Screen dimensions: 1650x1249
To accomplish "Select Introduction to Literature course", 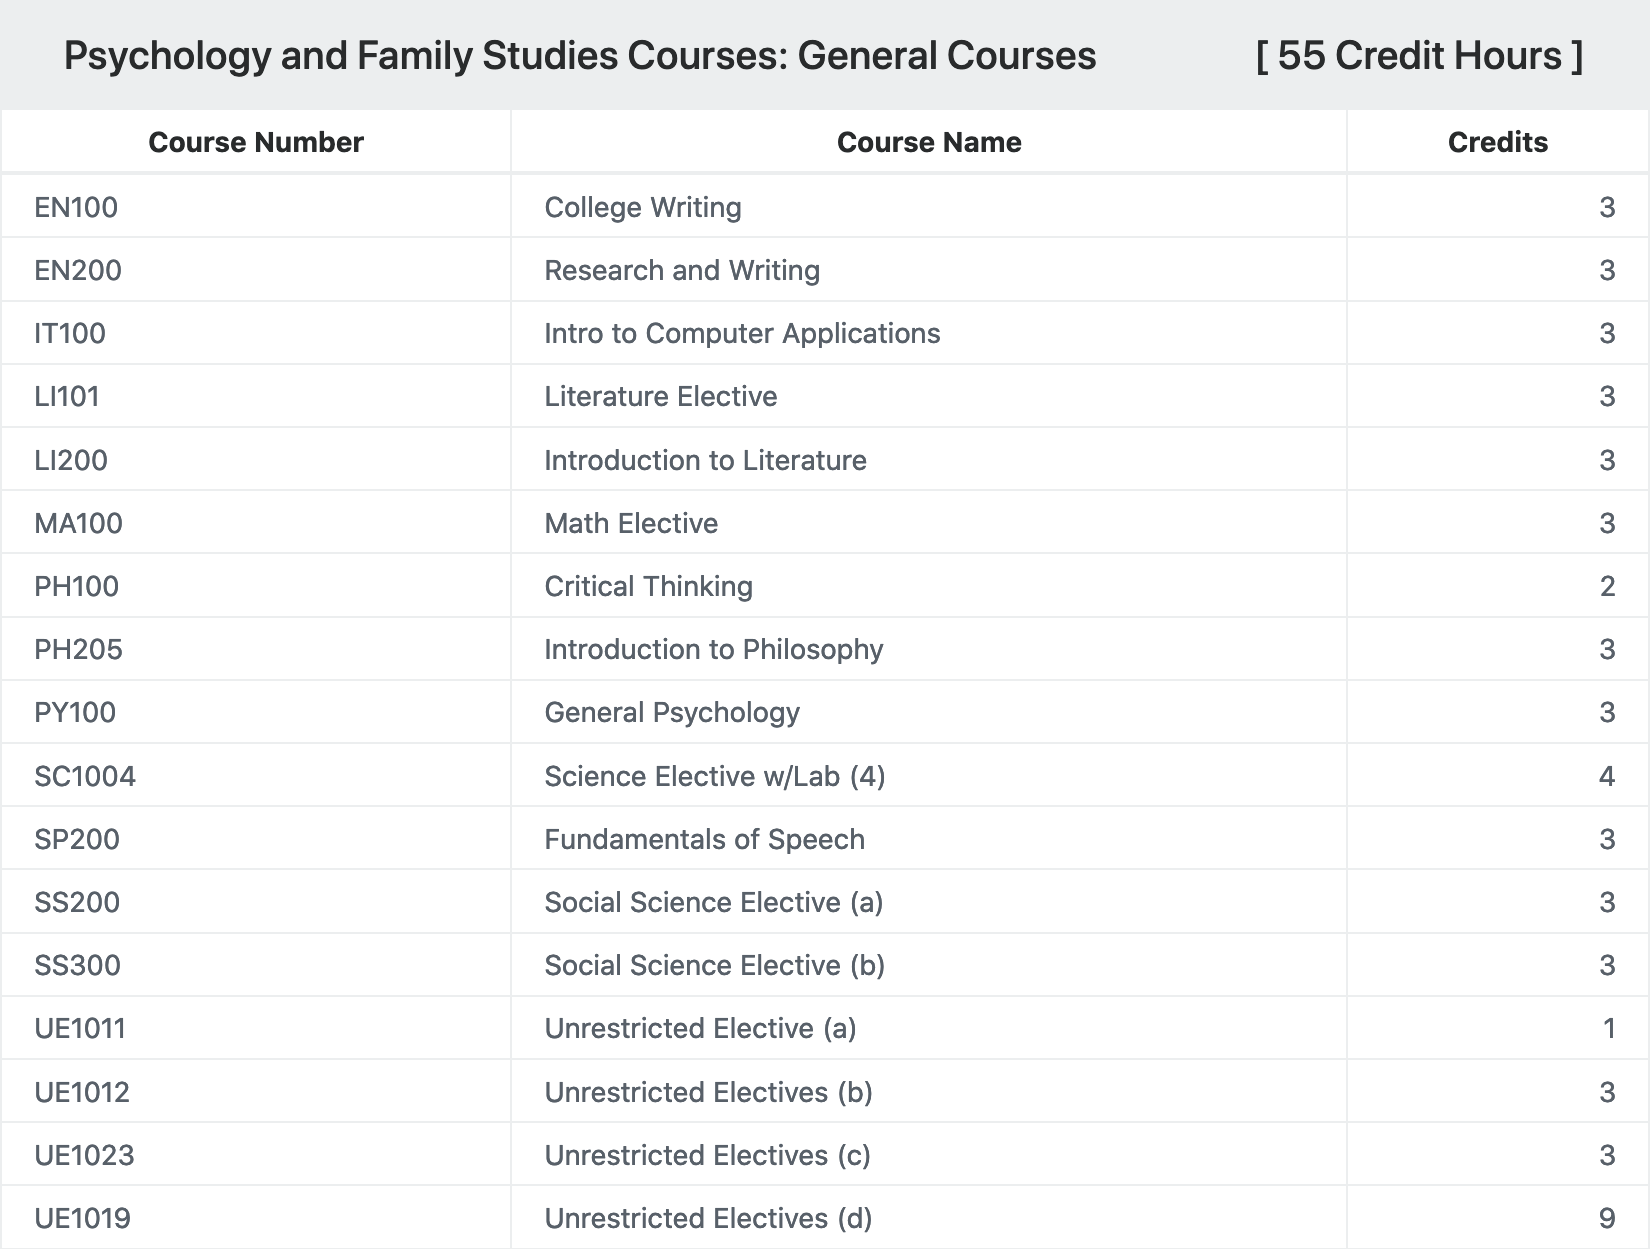I will 705,460.
